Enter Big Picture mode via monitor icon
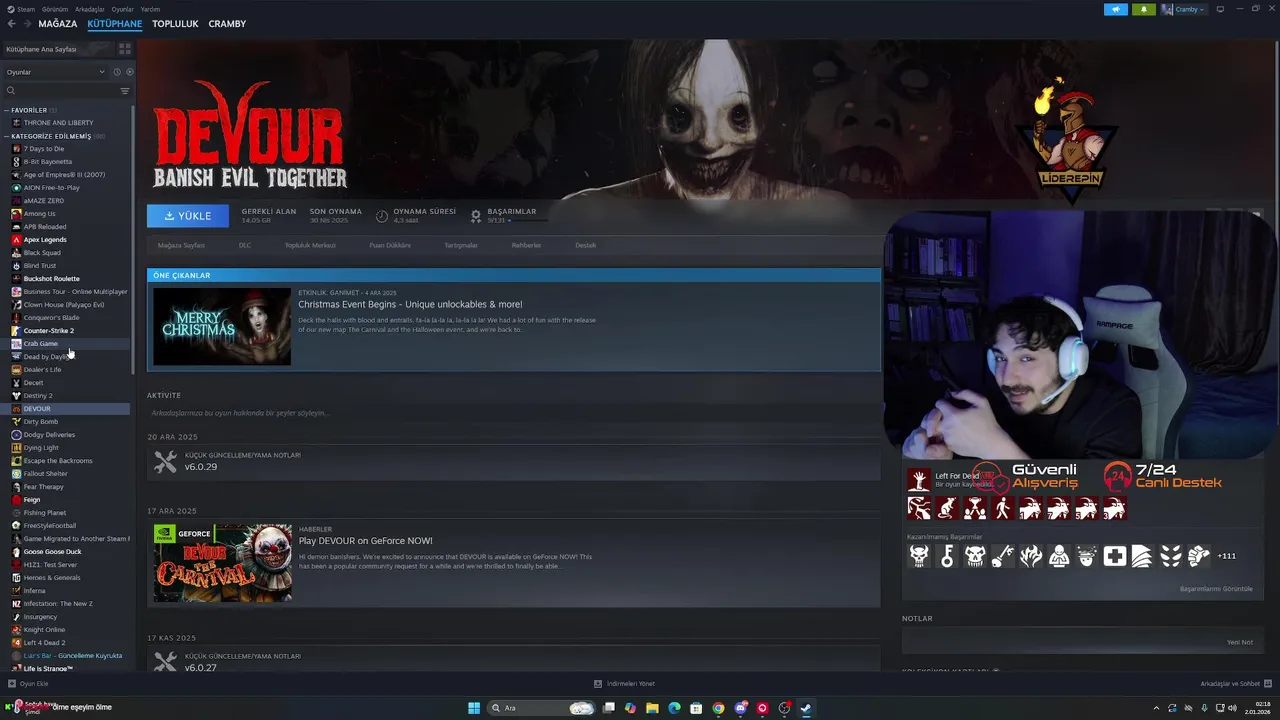Image resolution: width=1280 pixels, height=720 pixels. pyautogui.click(x=1220, y=9)
